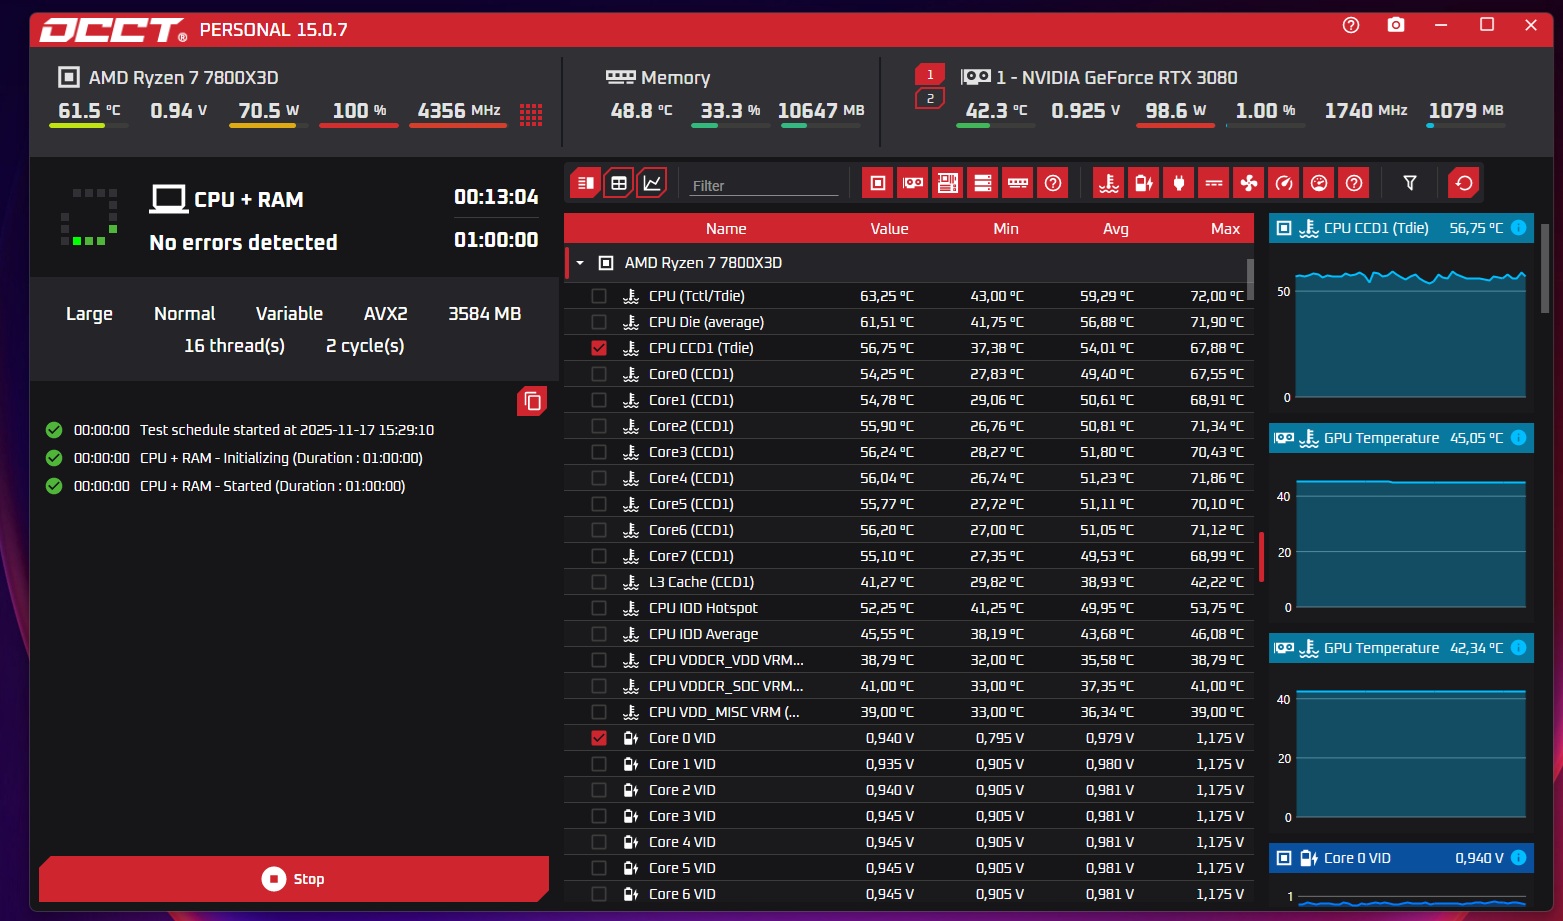Switch to graph view mode icon

click(x=652, y=183)
